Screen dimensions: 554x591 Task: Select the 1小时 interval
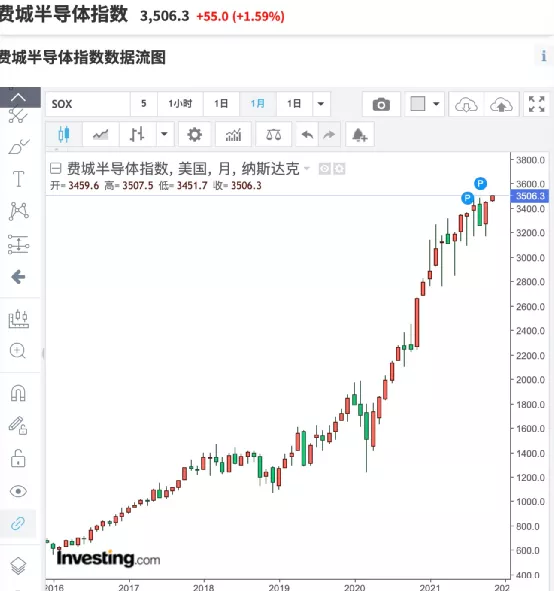click(x=180, y=104)
